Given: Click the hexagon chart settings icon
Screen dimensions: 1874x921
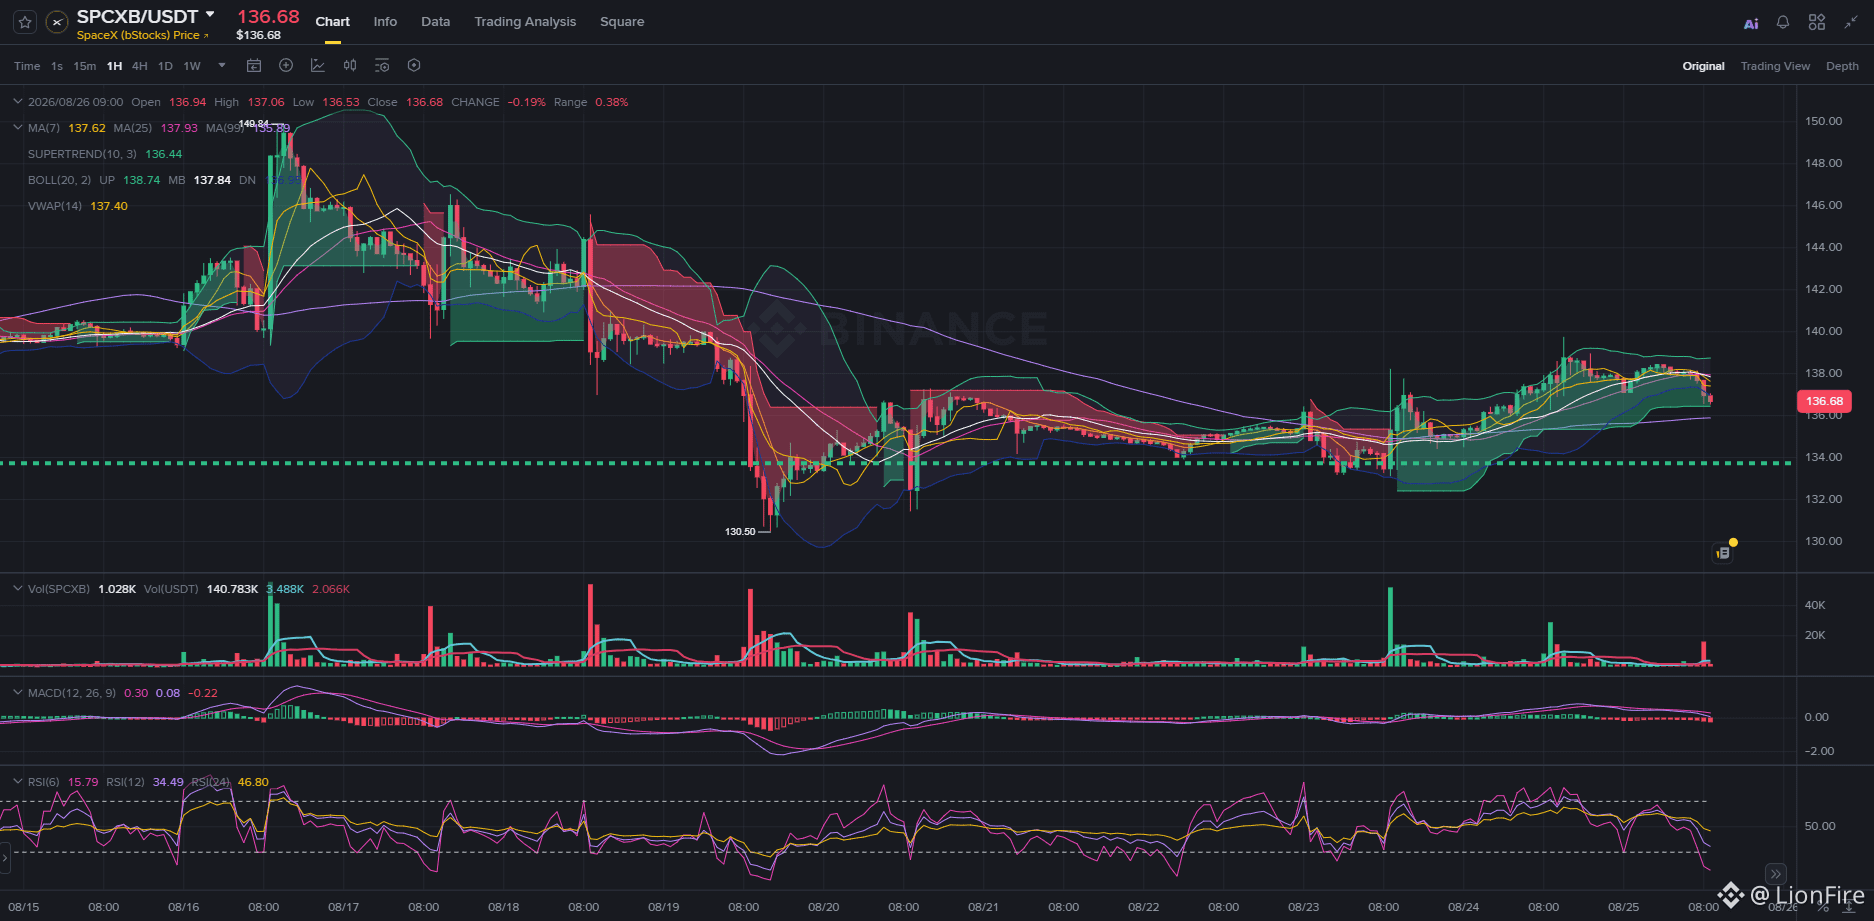Looking at the screenshot, I should pos(414,66).
